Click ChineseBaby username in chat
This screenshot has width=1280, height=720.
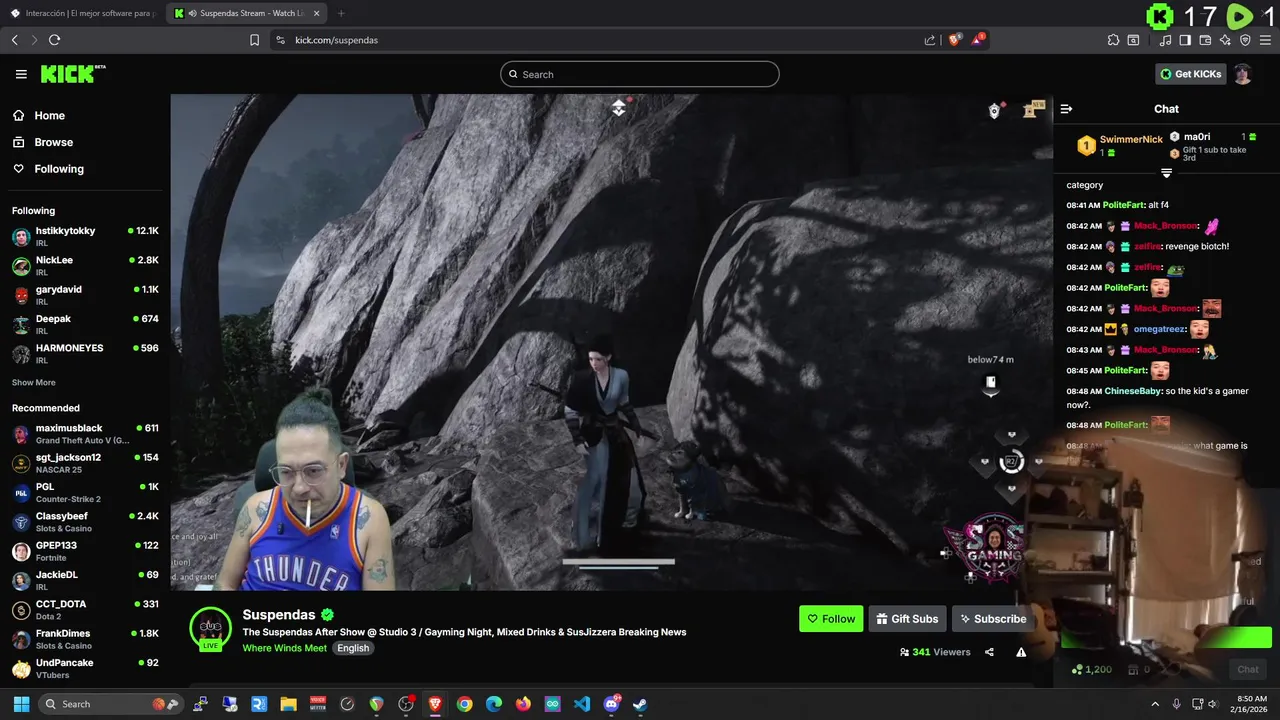coord(1132,391)
